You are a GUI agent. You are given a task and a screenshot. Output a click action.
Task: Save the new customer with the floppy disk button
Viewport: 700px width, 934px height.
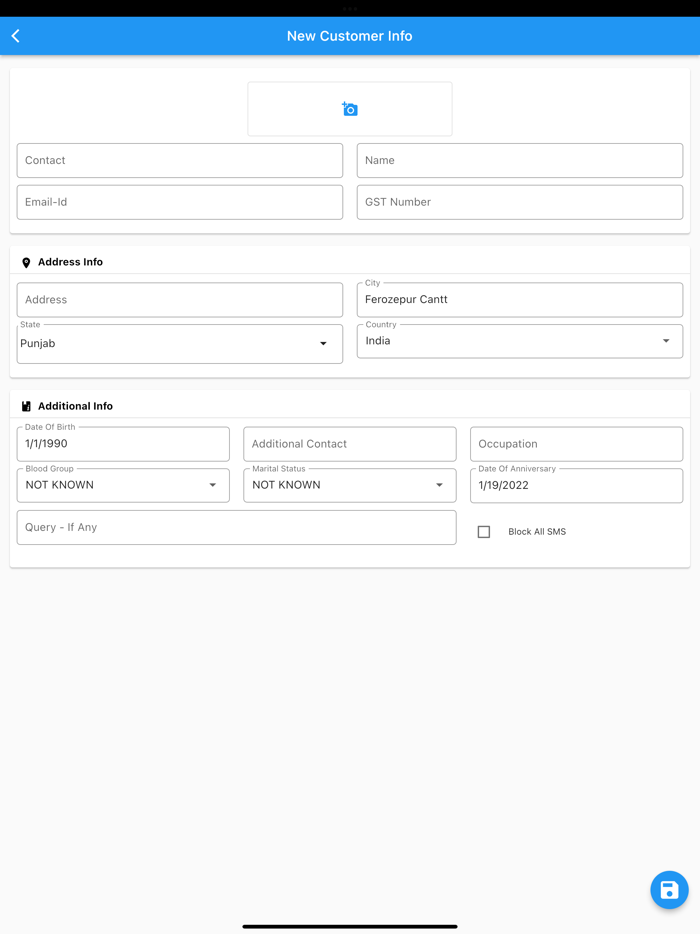pyautogui.click(x=669, y=889)
